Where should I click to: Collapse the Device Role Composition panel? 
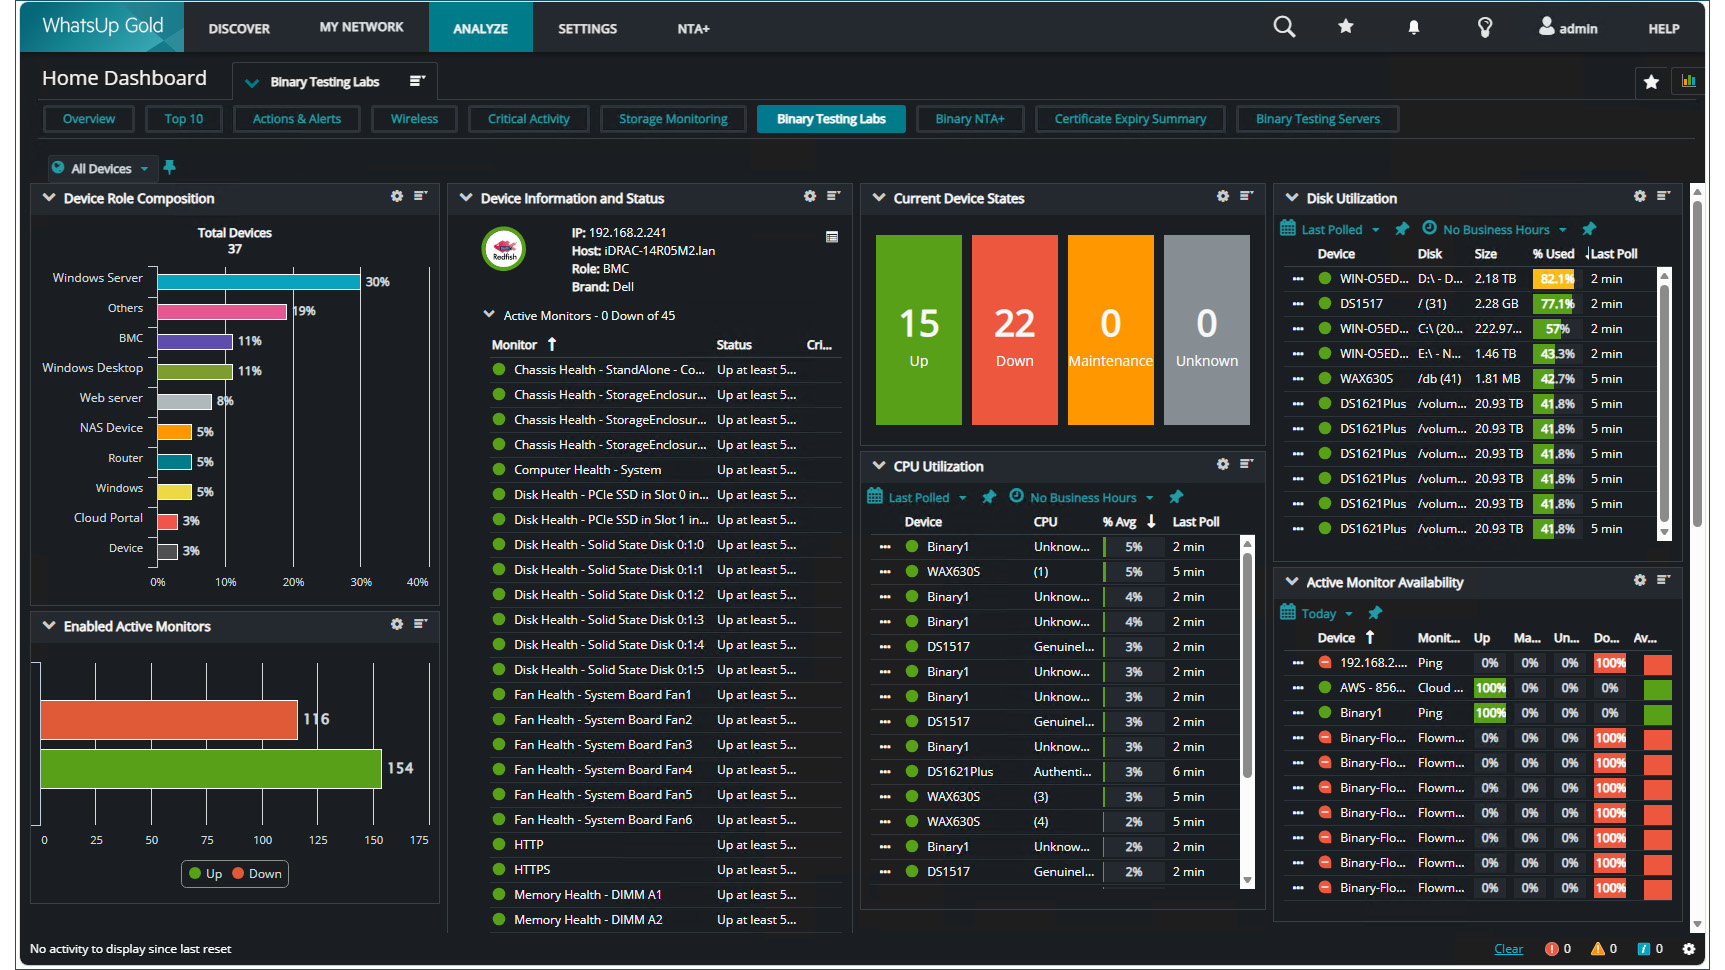coord(48,198)
